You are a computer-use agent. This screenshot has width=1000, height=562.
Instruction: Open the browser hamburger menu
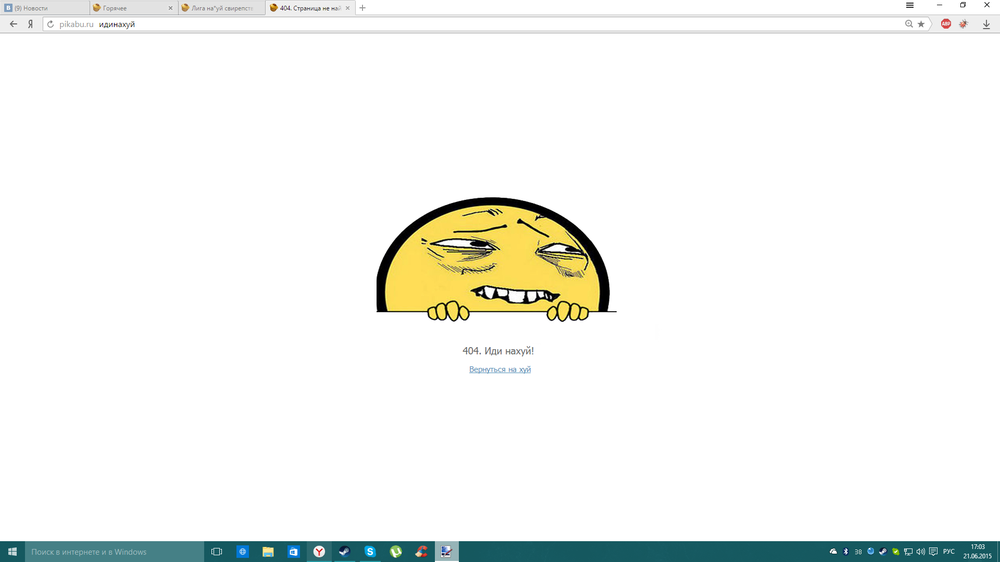coord(909,6)
